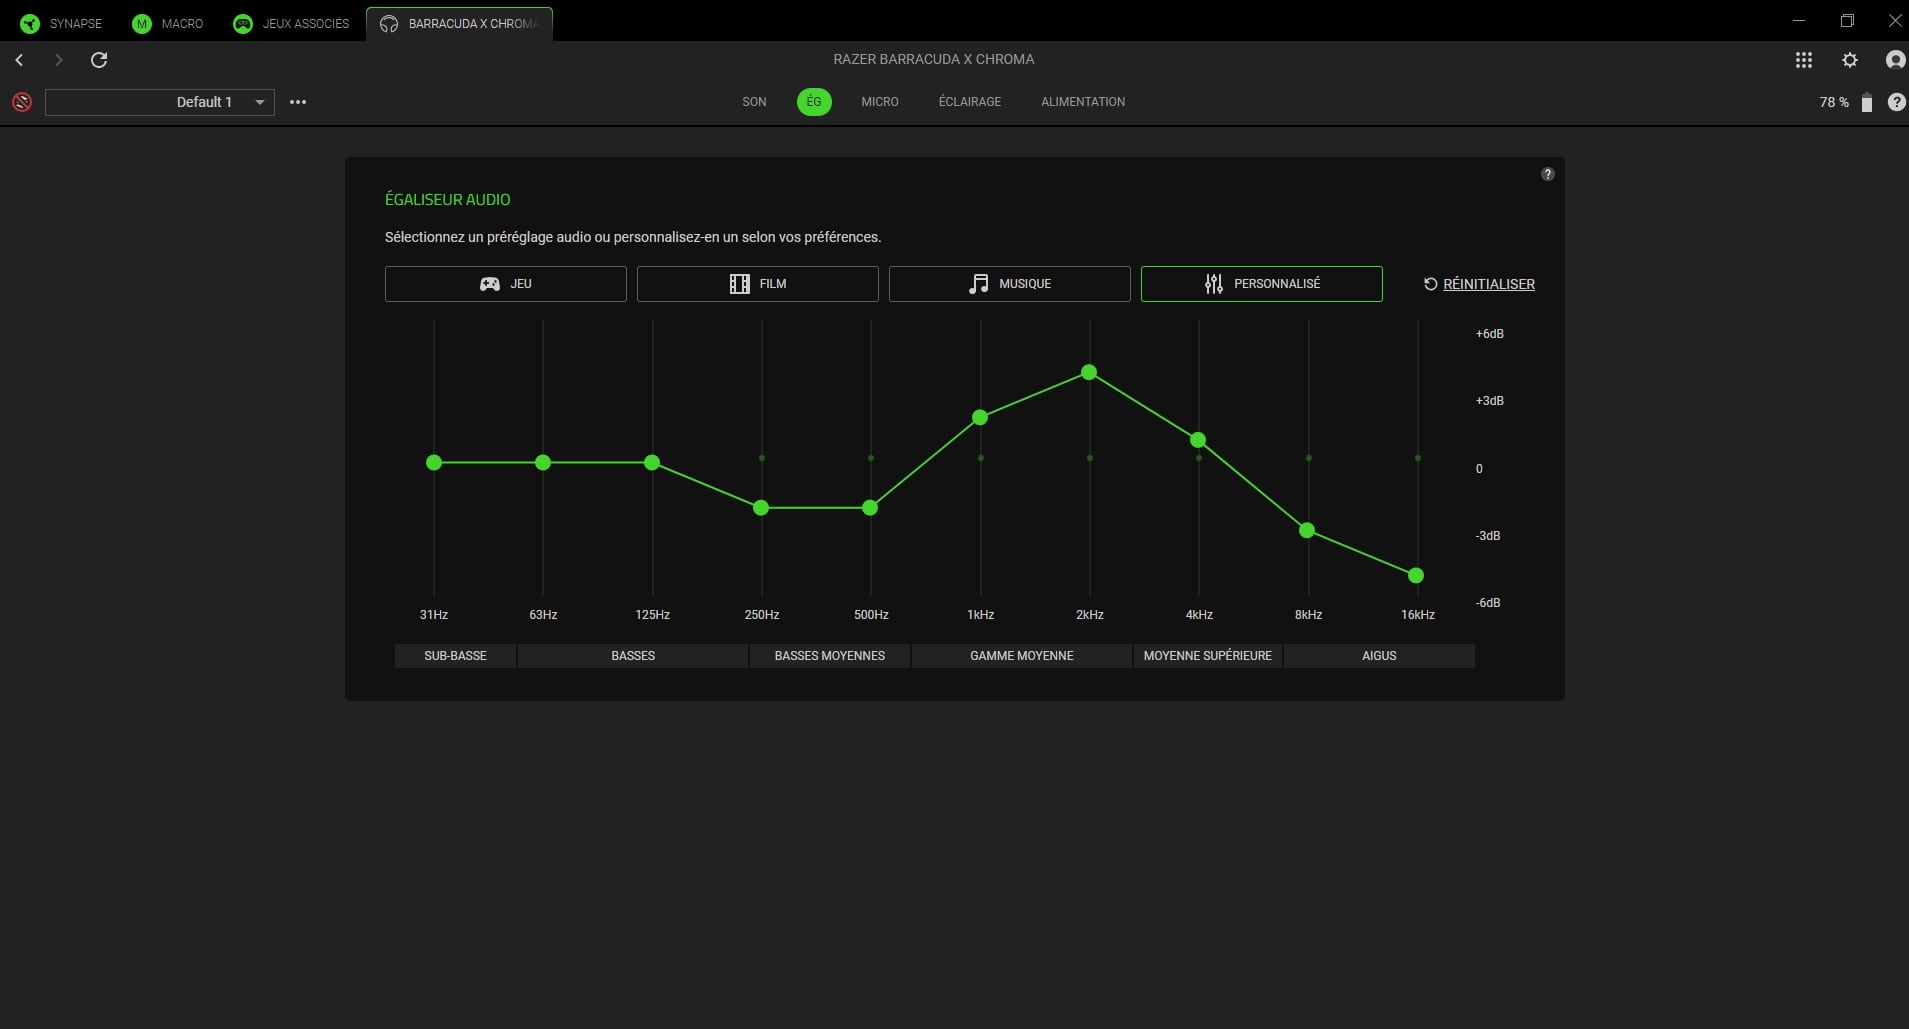The width and height of the screenshot is (1909, 1029).
Task: Click the refresh icon
Action: click(x=99, y=60)
